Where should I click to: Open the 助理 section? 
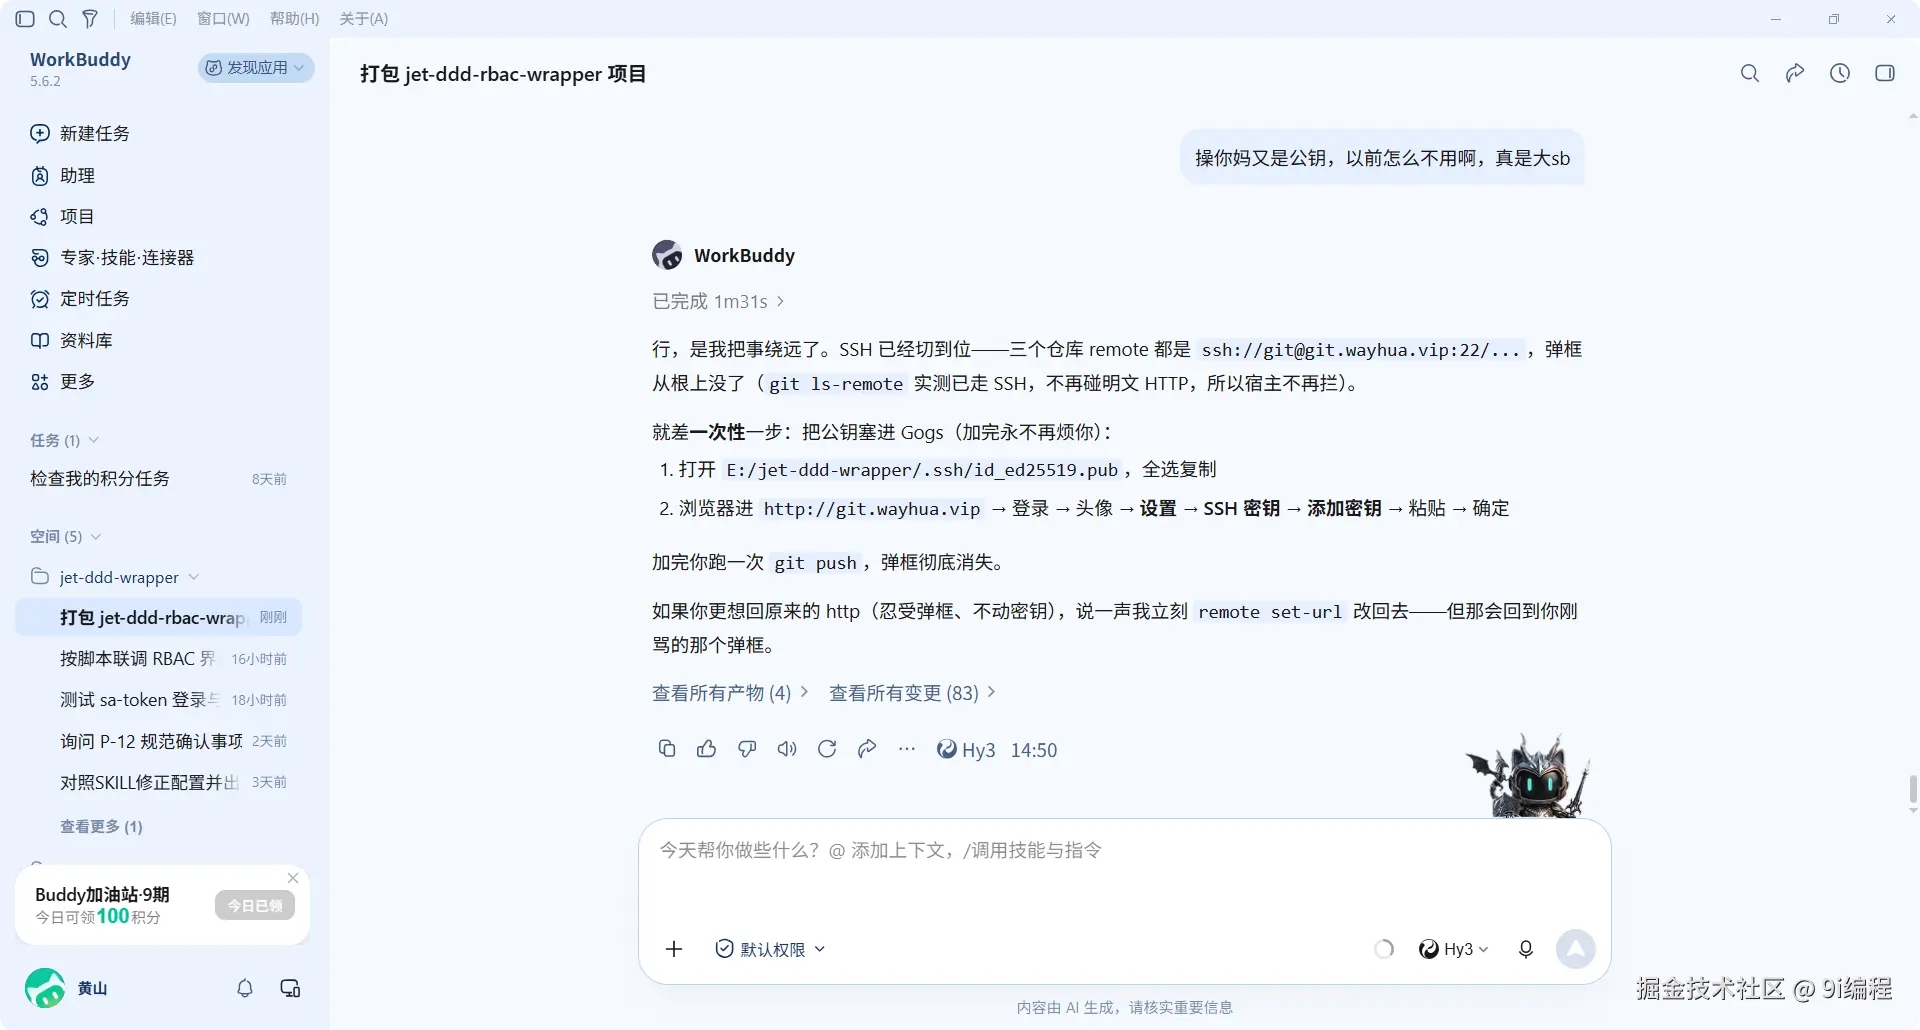tap(63, 176)
